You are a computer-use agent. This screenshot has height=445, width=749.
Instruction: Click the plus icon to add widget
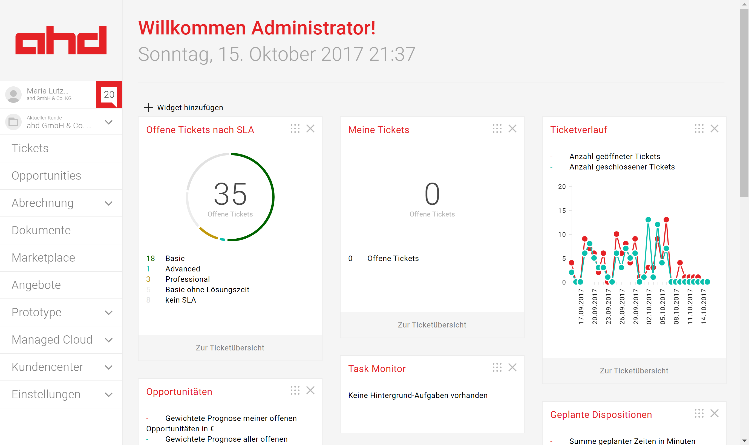tap(149, 107)
